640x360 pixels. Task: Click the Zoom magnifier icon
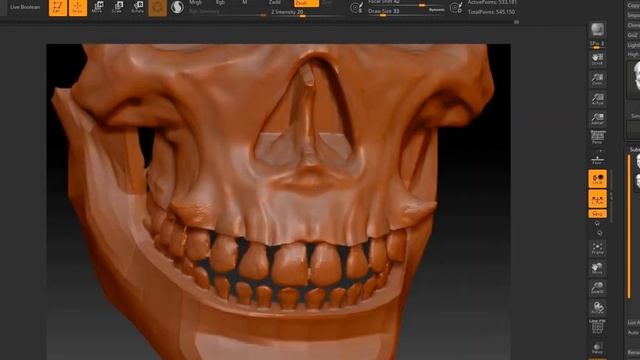pos(597,79)
